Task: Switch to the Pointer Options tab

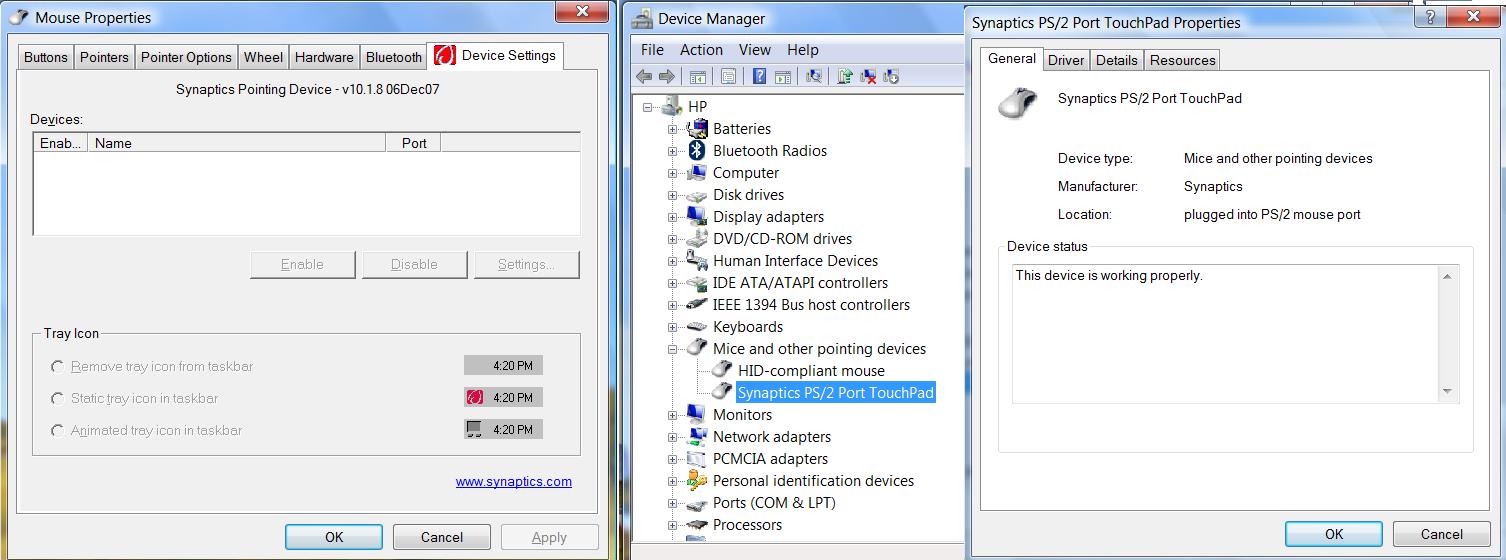Action: pos(187,57)
